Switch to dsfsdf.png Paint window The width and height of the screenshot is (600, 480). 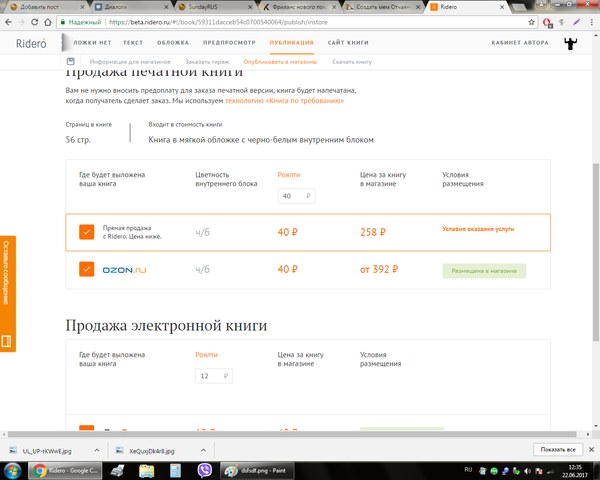coord(255,470)
